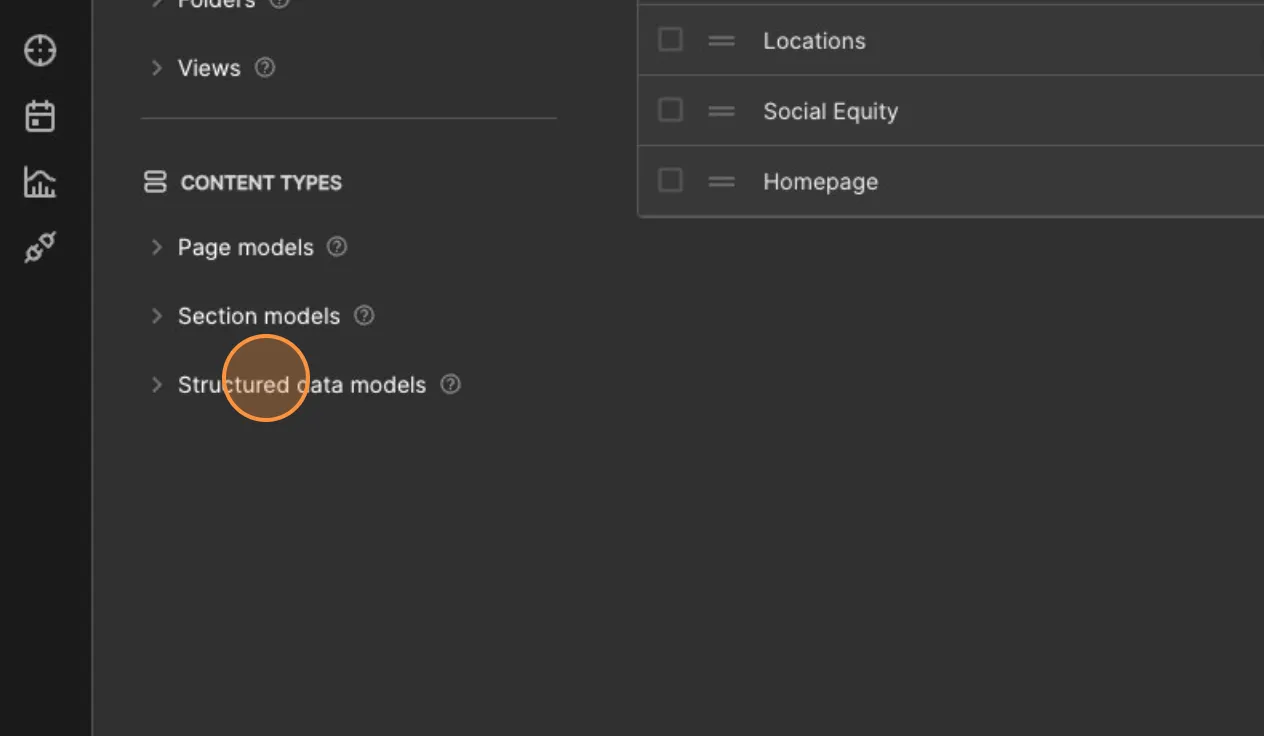Grab the drag handle on the Locations row
The image size is (1264, 736).
click(x=722, y=41)
